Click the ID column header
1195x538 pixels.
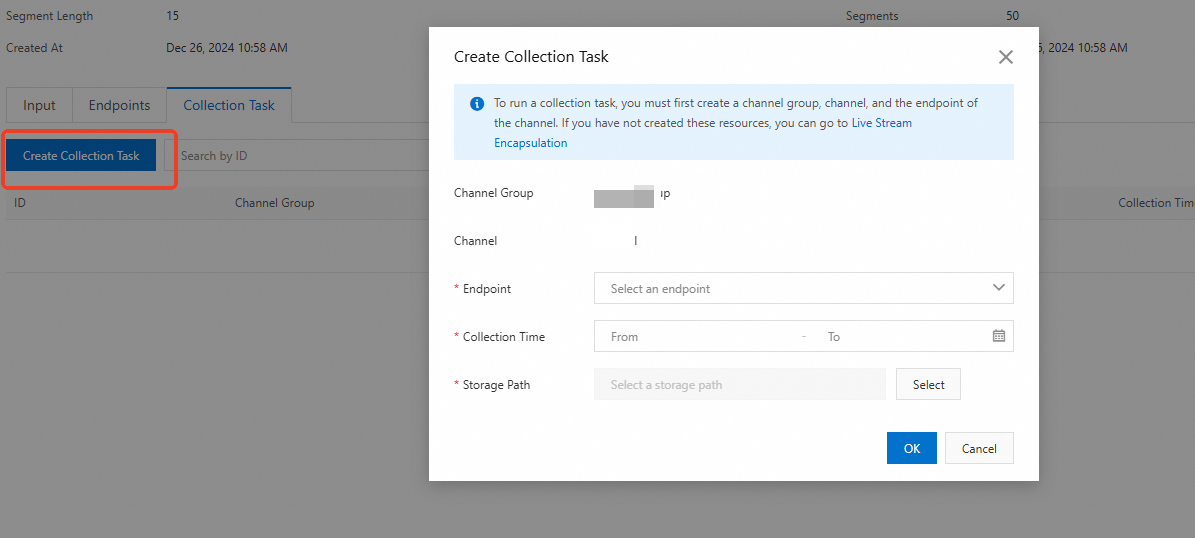tap(20, 203)
